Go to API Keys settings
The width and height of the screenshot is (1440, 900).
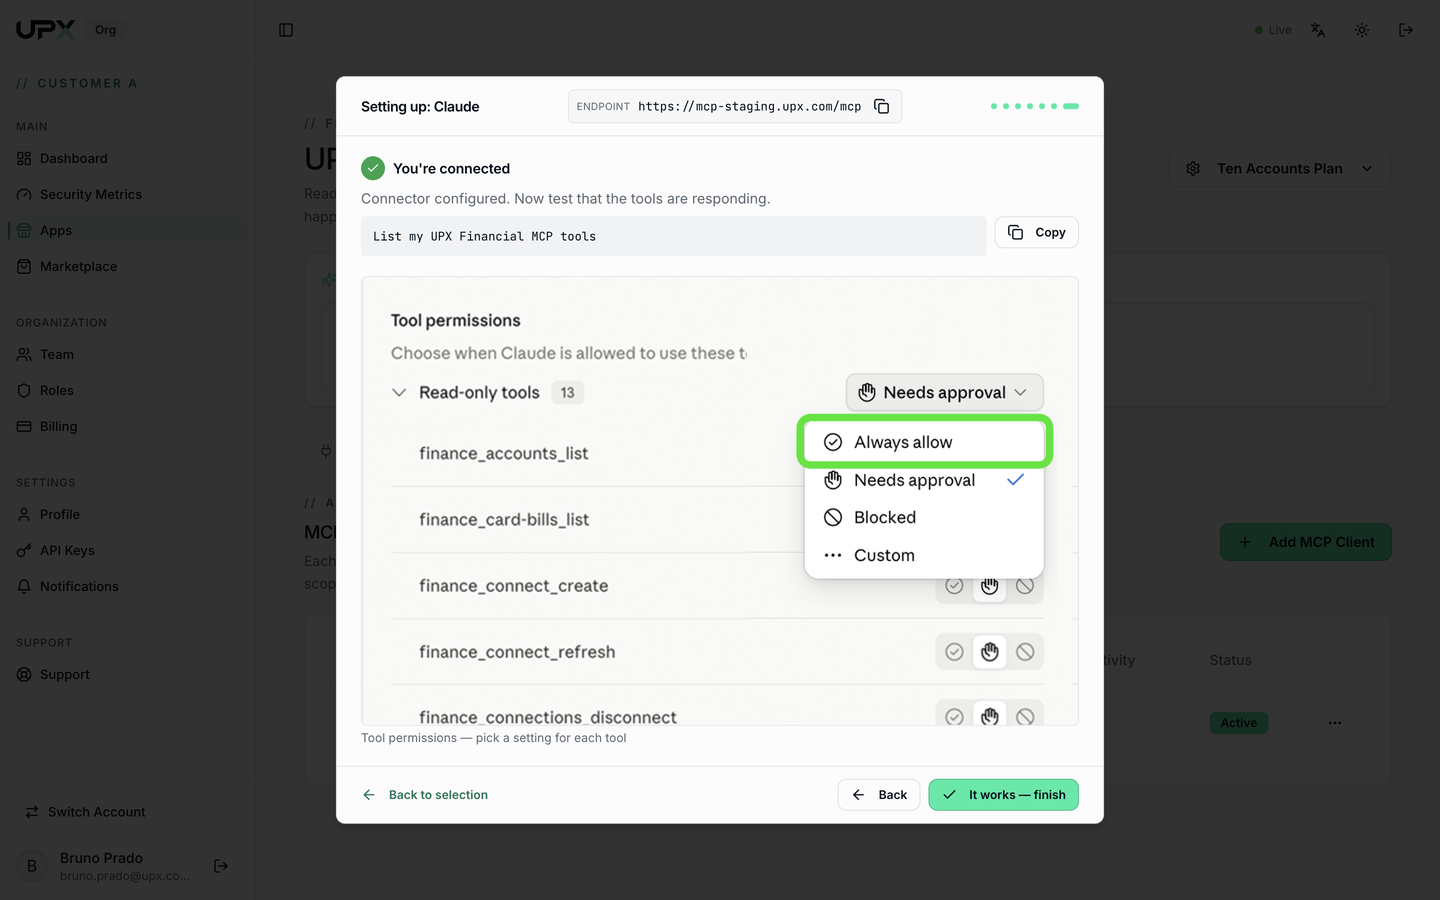pos(127,550)
